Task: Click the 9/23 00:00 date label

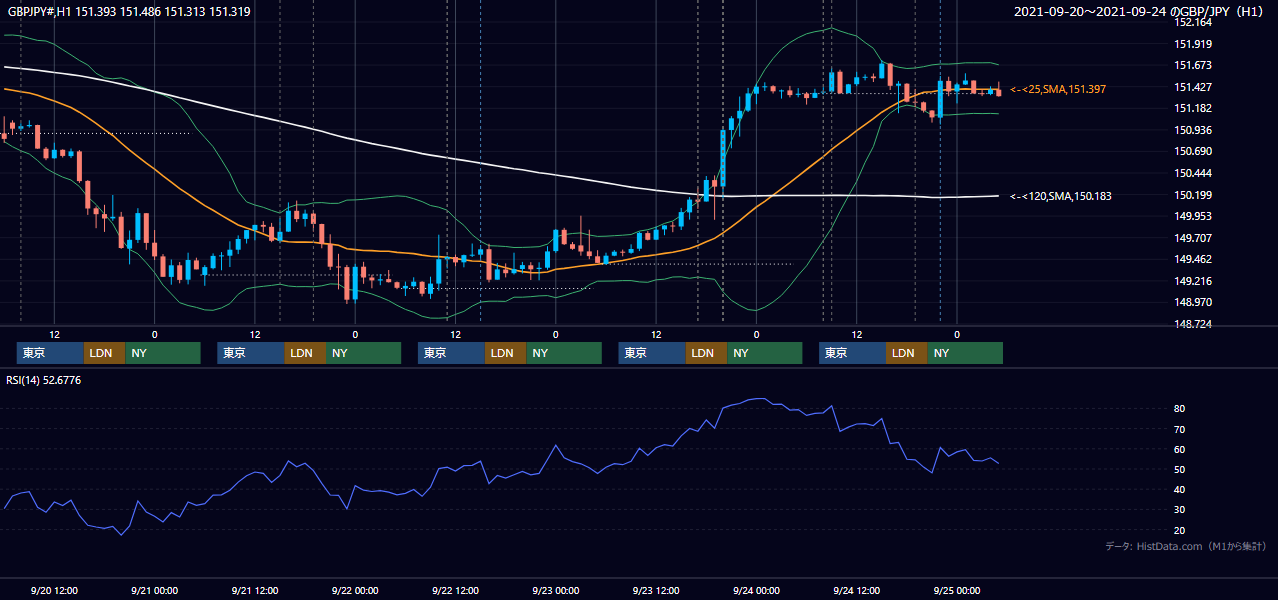Action: click(556, 590)
